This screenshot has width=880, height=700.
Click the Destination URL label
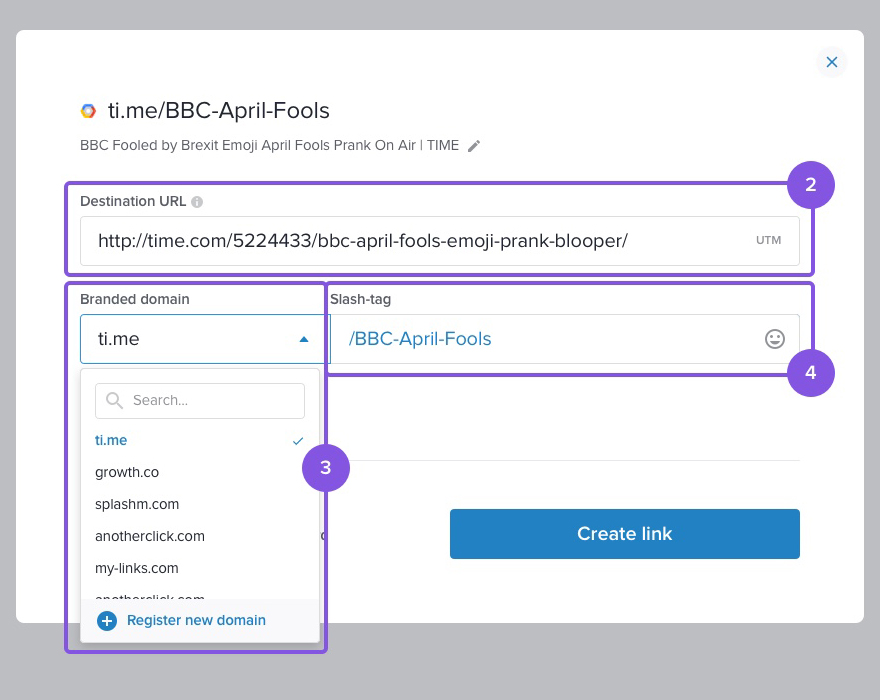[133, 202]
